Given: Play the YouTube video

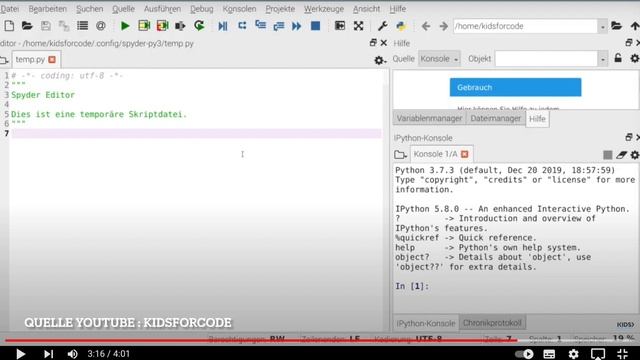Looking at the screenshot, I should pyautogui.click(x=20, y=354).
